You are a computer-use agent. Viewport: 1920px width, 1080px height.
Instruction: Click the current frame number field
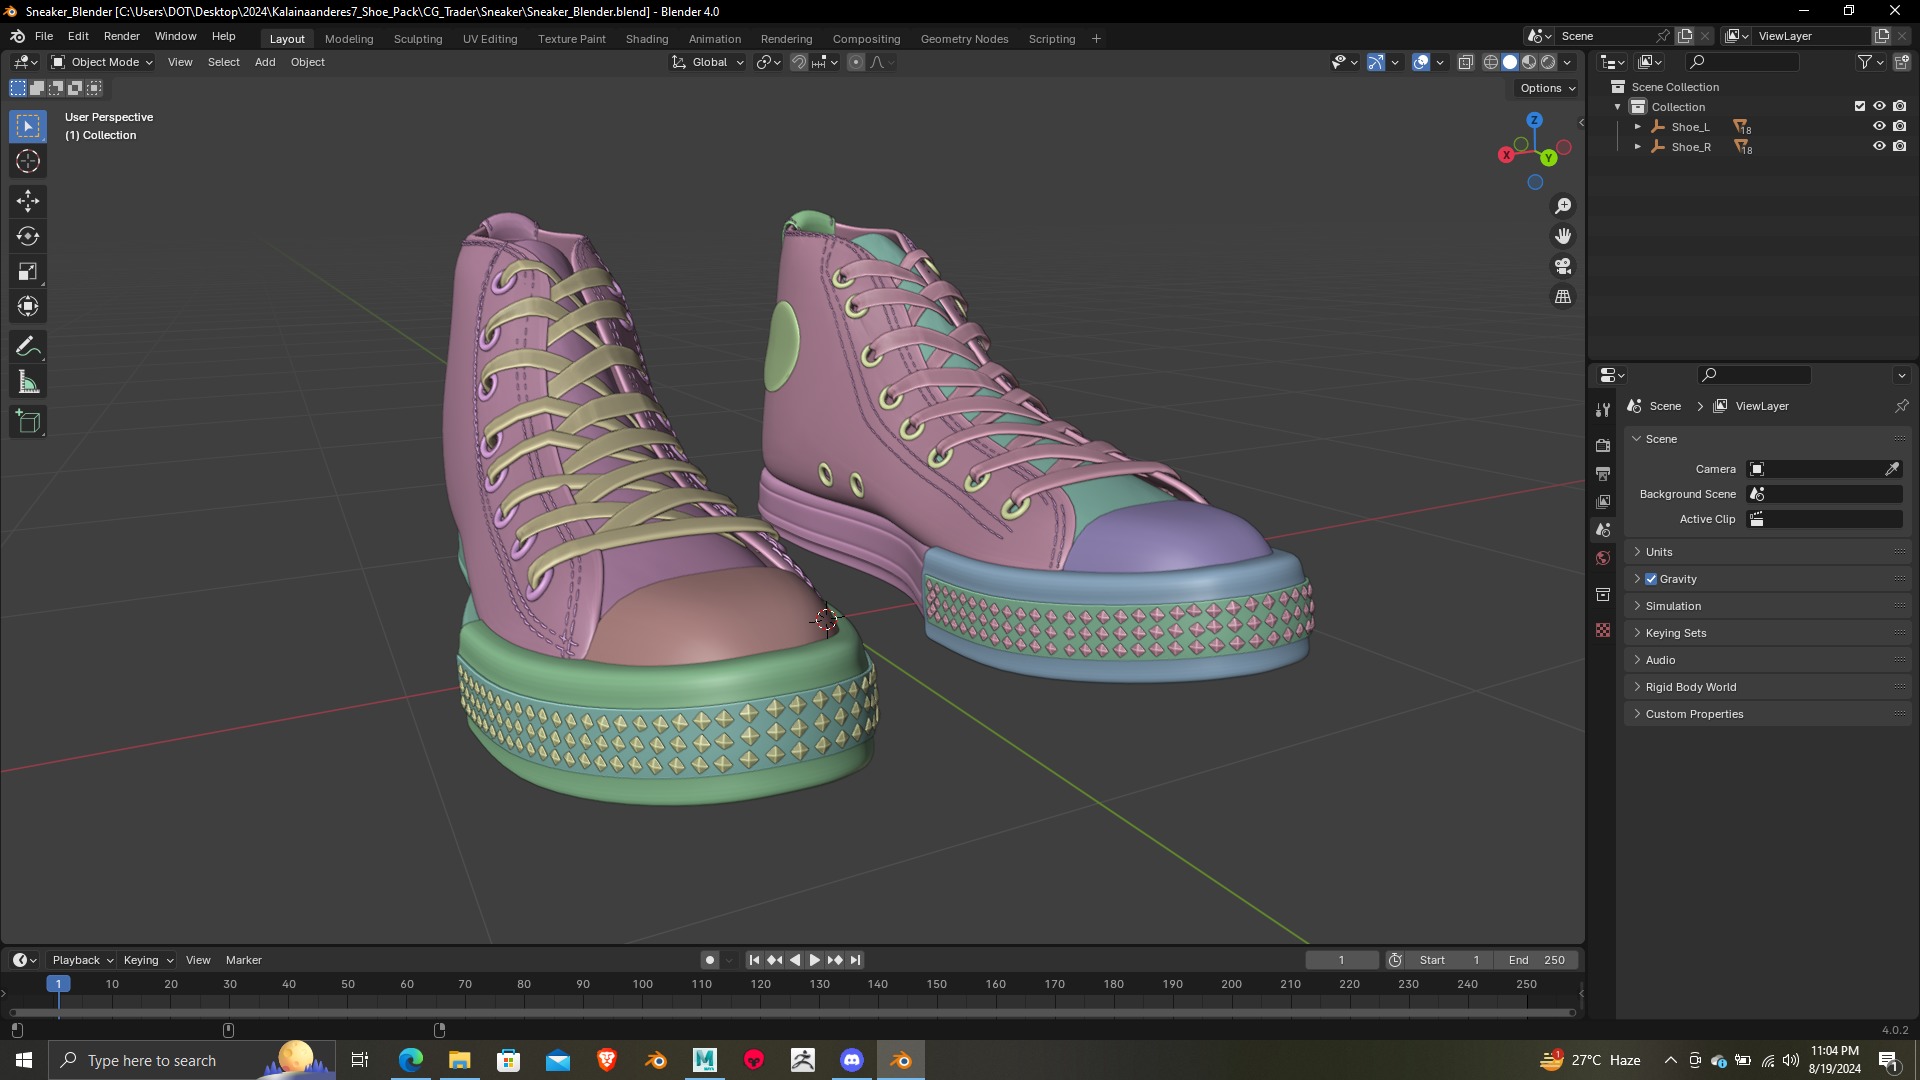click(x=1341, y=960)
